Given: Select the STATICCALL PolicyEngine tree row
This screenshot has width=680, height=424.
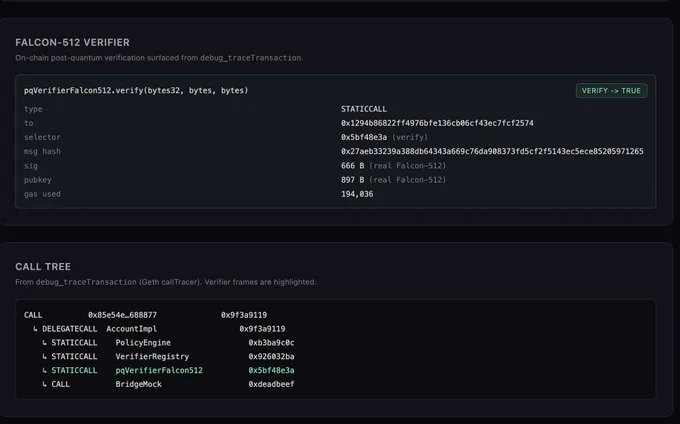Looking at the screenshot, I should point(168,342).
